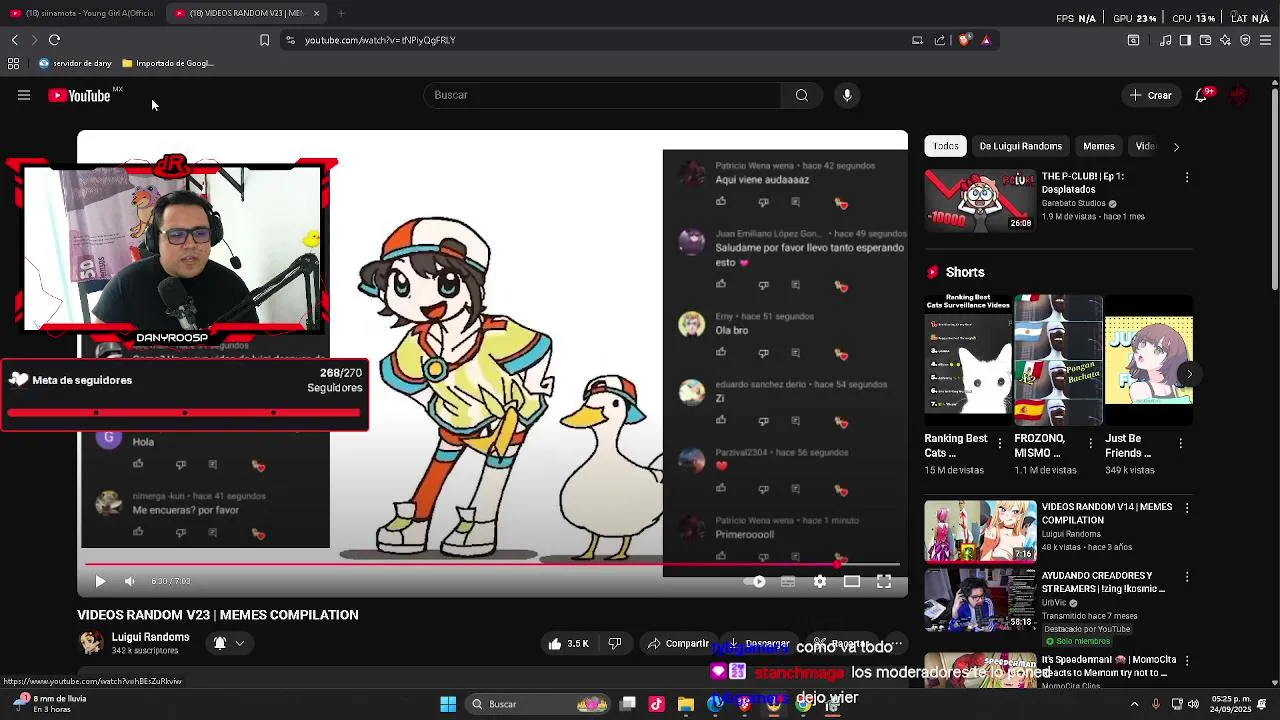Screen dimensions: 1280x720
Task: Play the video with play button
Action: [100, 581]
